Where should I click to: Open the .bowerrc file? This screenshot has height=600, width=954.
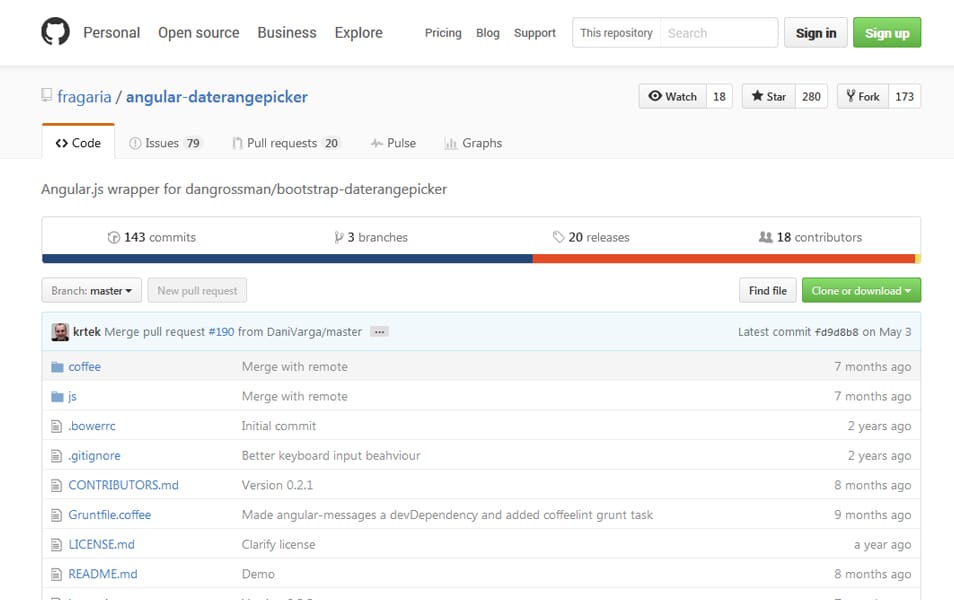pos(91,426)
